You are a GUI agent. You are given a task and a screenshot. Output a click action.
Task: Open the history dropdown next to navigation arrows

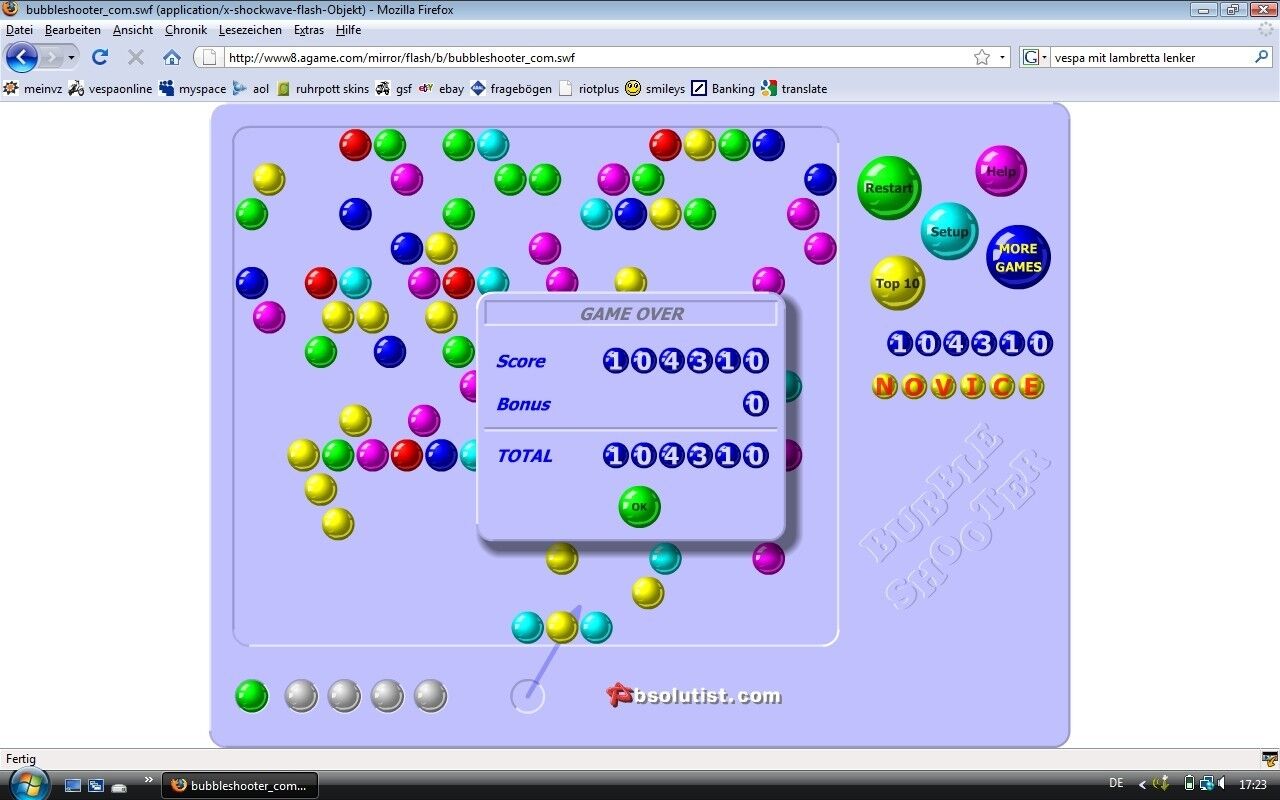click(x=71, y=57)
